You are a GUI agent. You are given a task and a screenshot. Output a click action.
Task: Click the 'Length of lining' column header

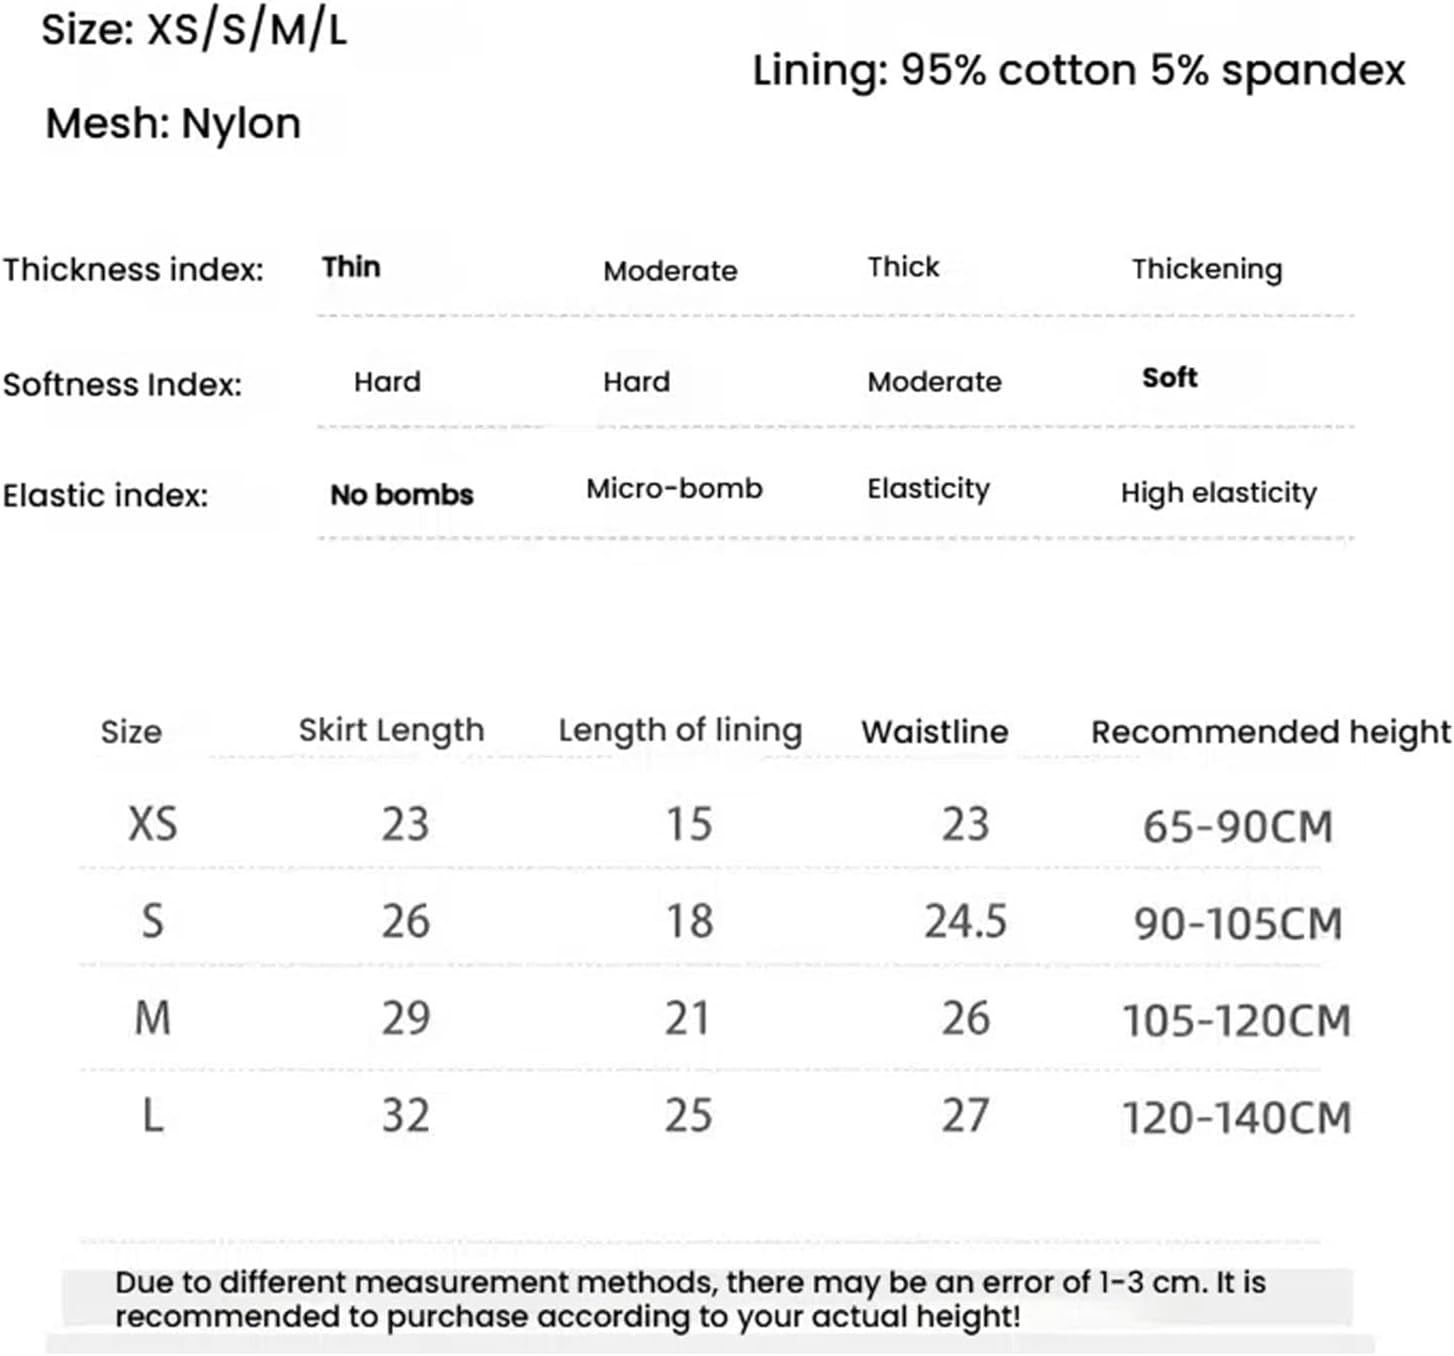(680, 731)
